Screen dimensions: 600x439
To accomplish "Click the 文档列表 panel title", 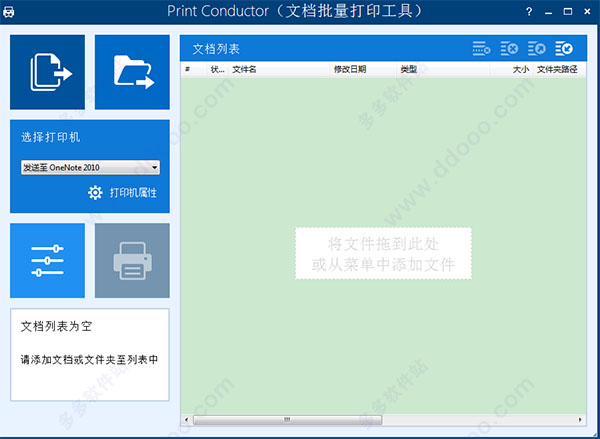I will point(216,49).
